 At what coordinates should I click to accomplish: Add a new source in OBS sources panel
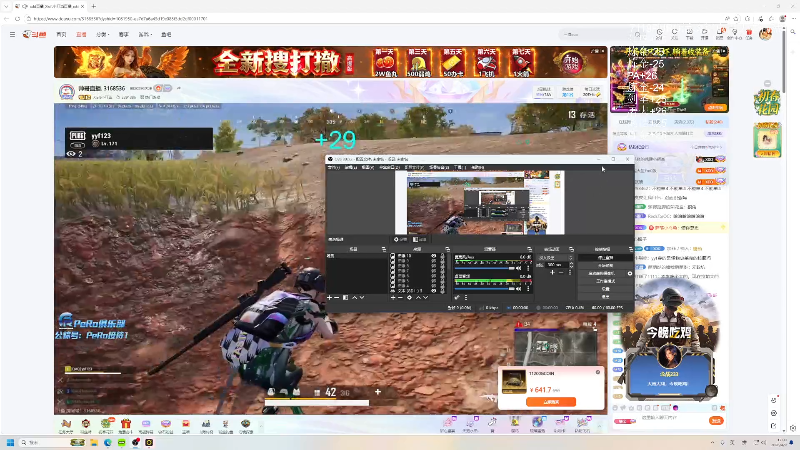[393, 297]
